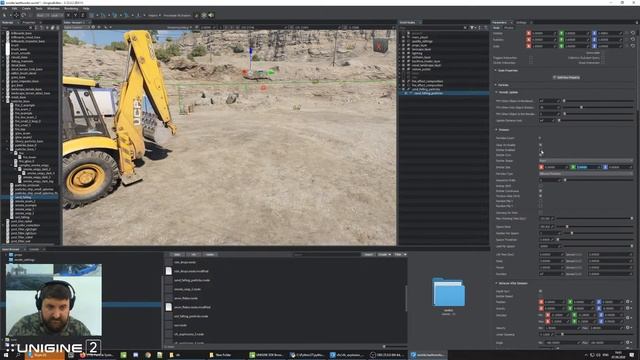Open the Help menu
Viewport: 640px width, 360px height.
pos(86,9)
